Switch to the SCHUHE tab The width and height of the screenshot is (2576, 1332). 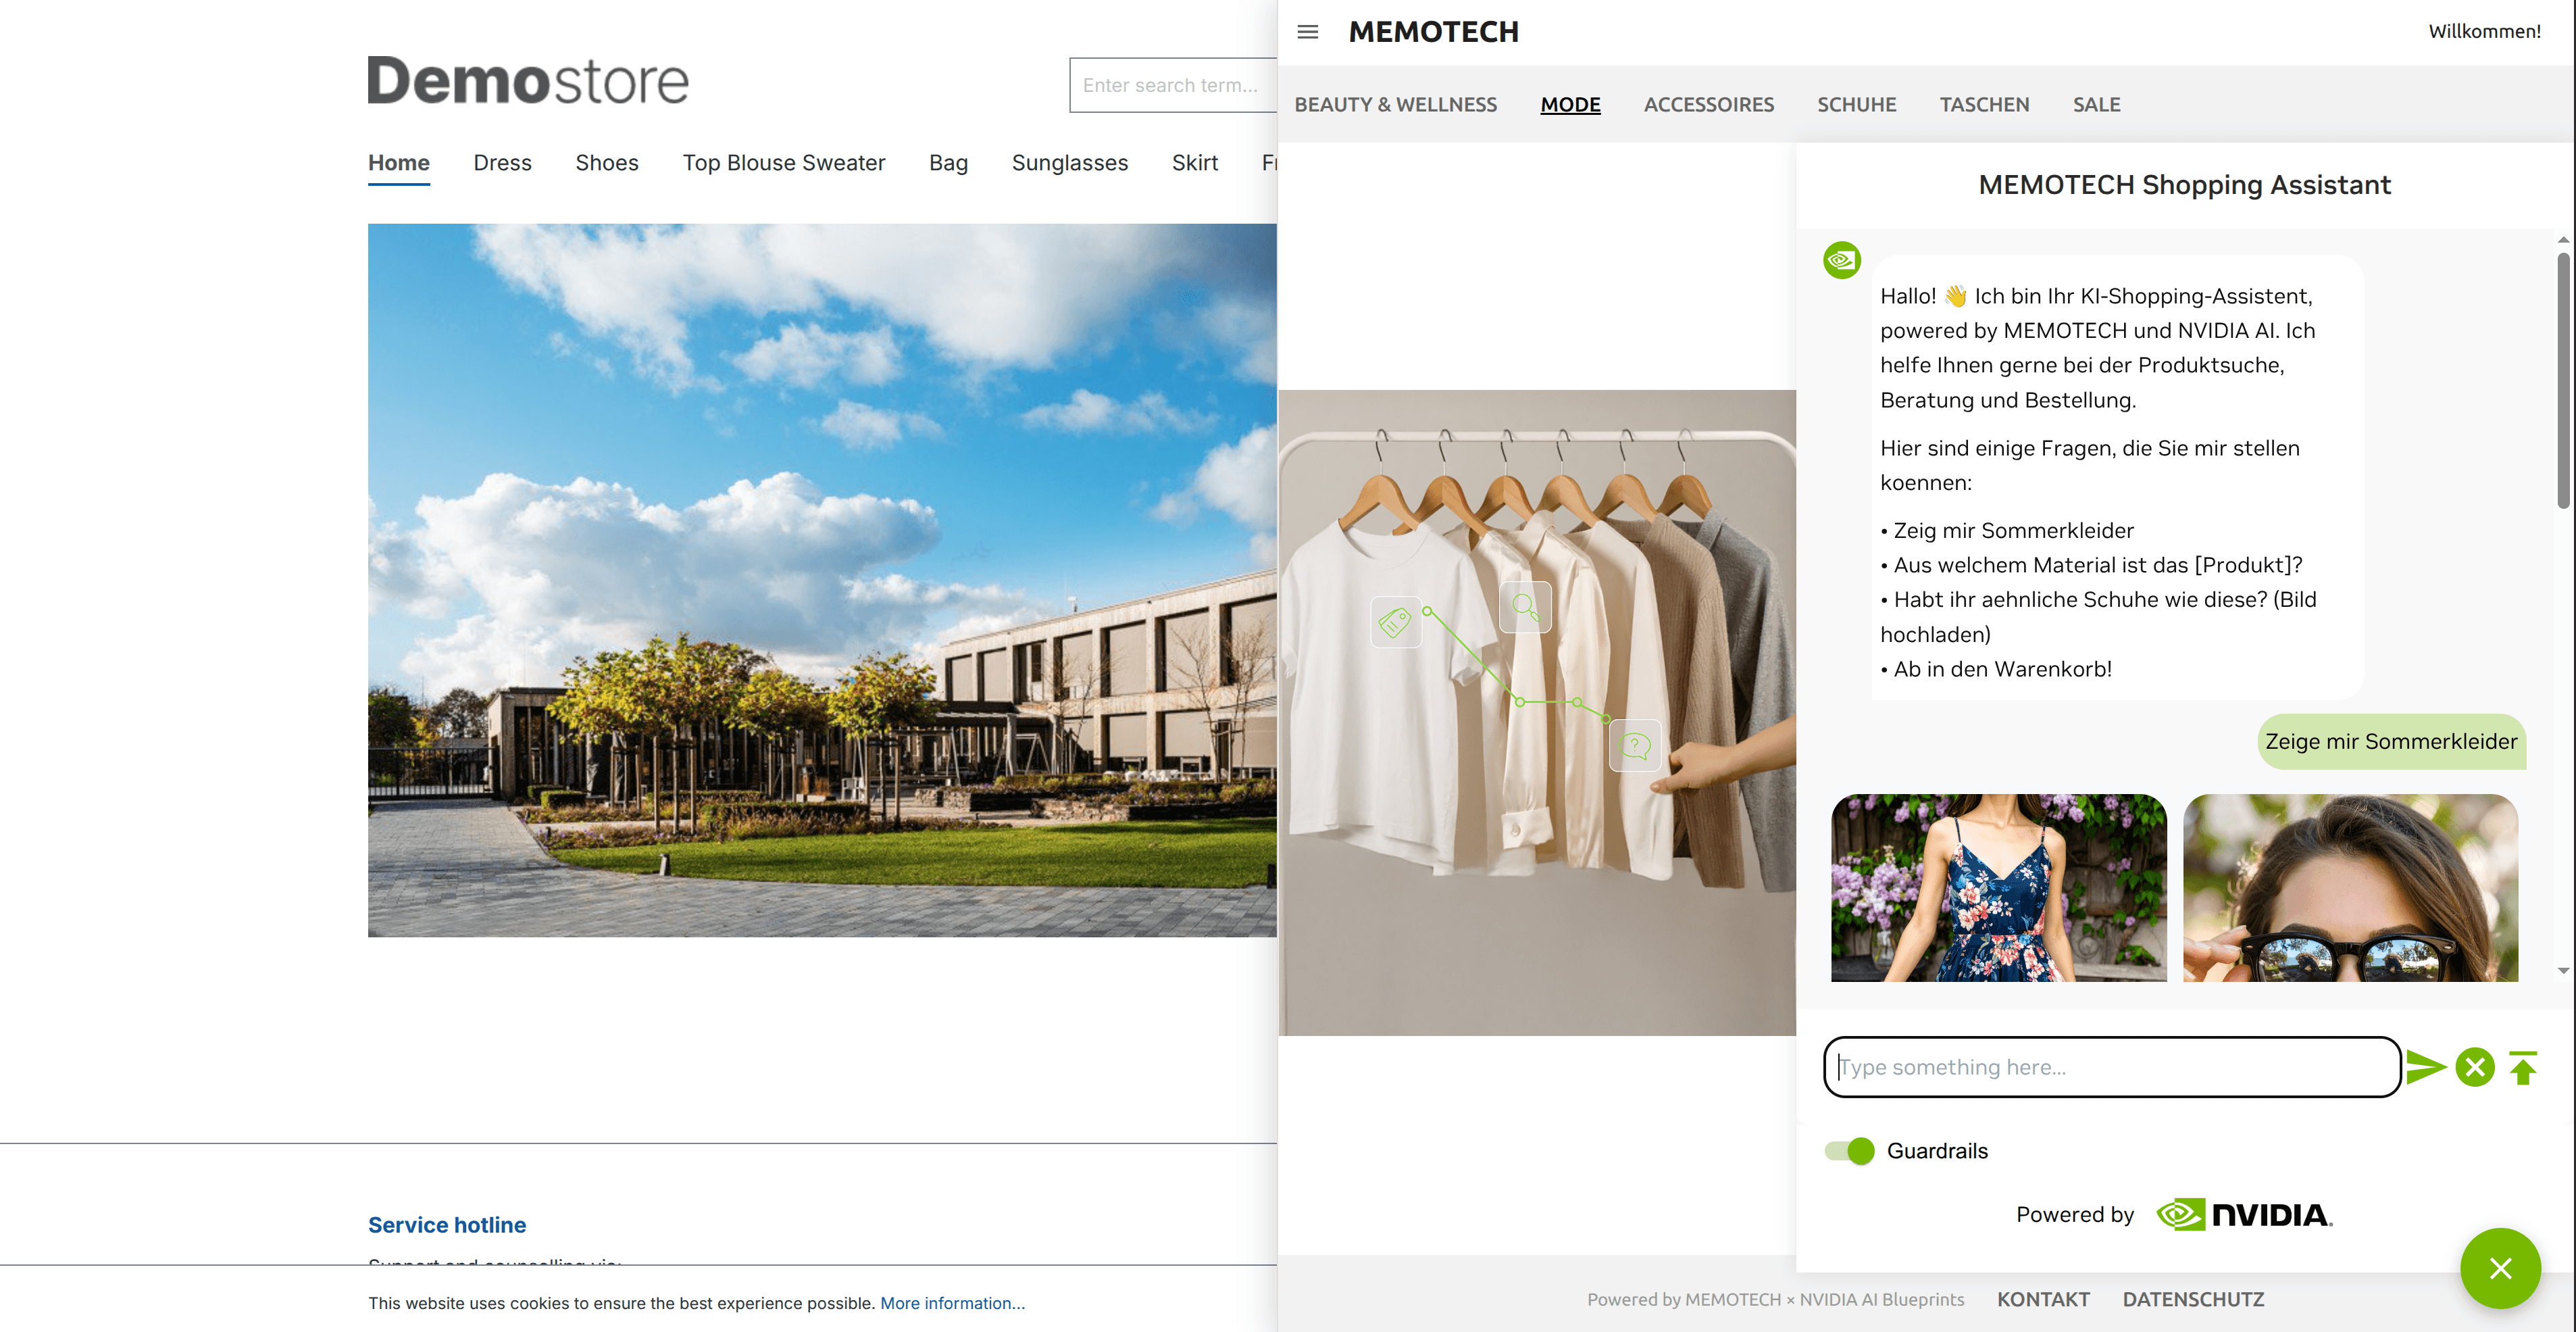(x=1856, y=104)
